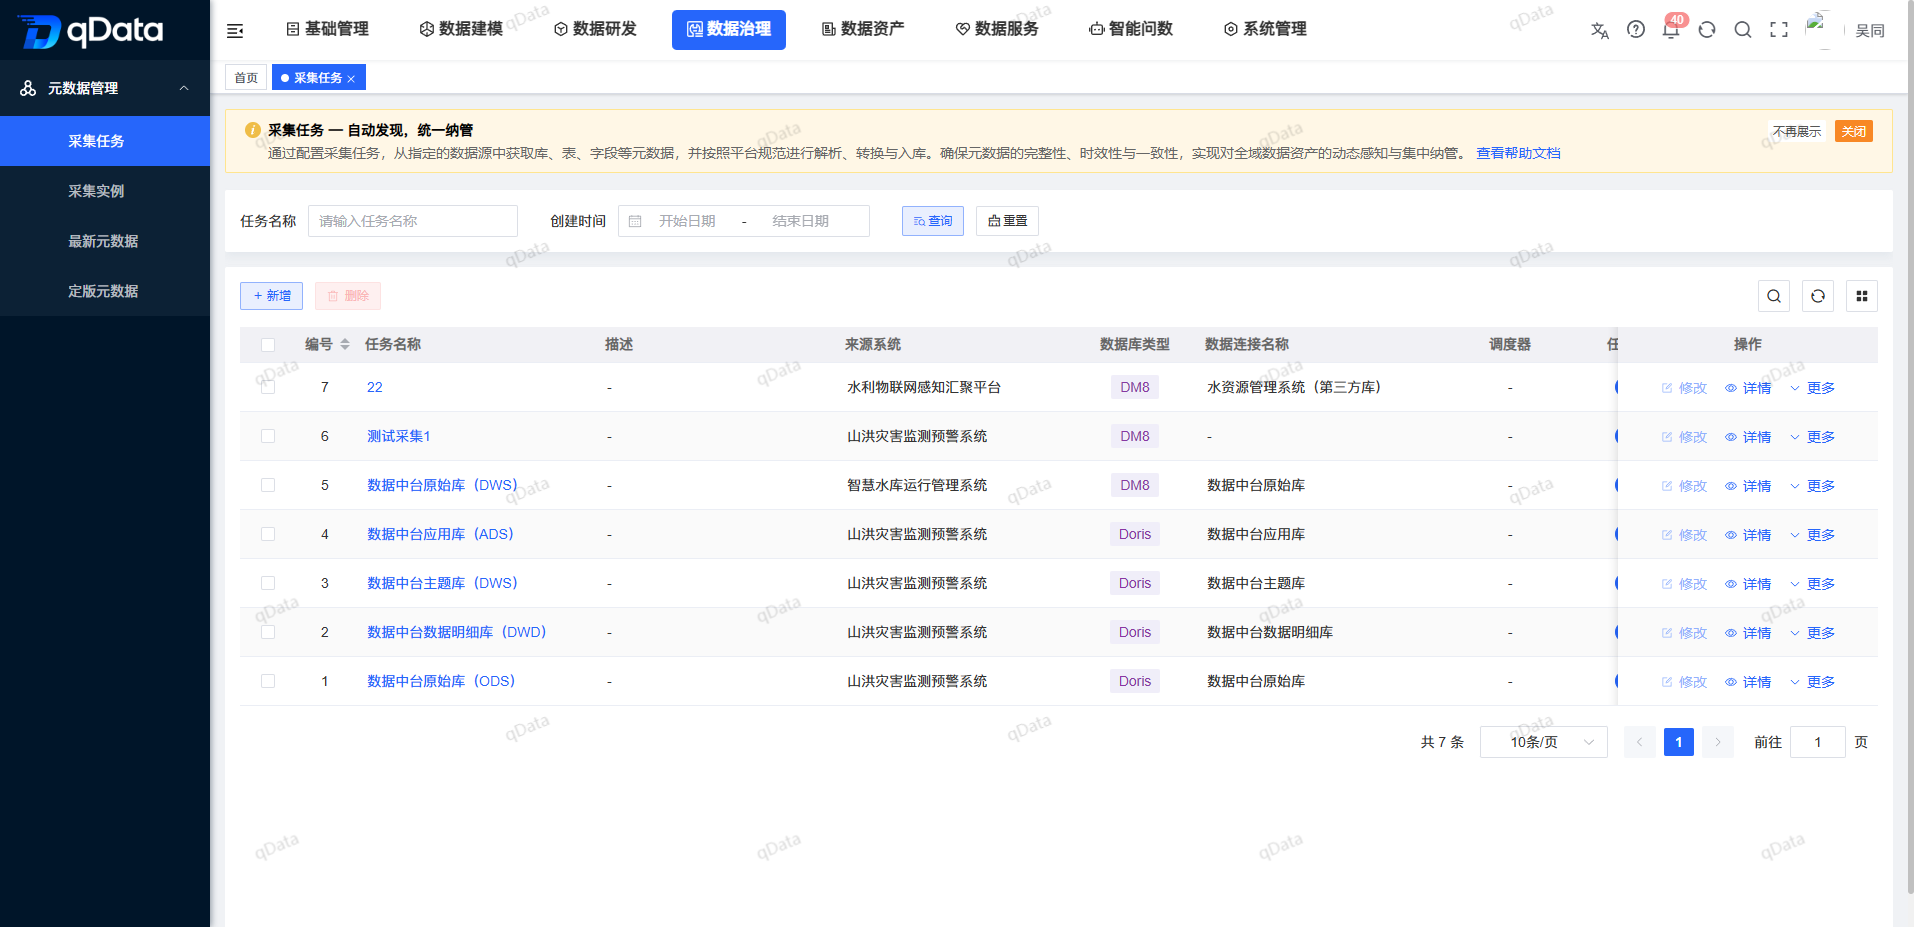The image size is (1914, 927).
Task: Click the 前往 page number input
Action: 1817,742
